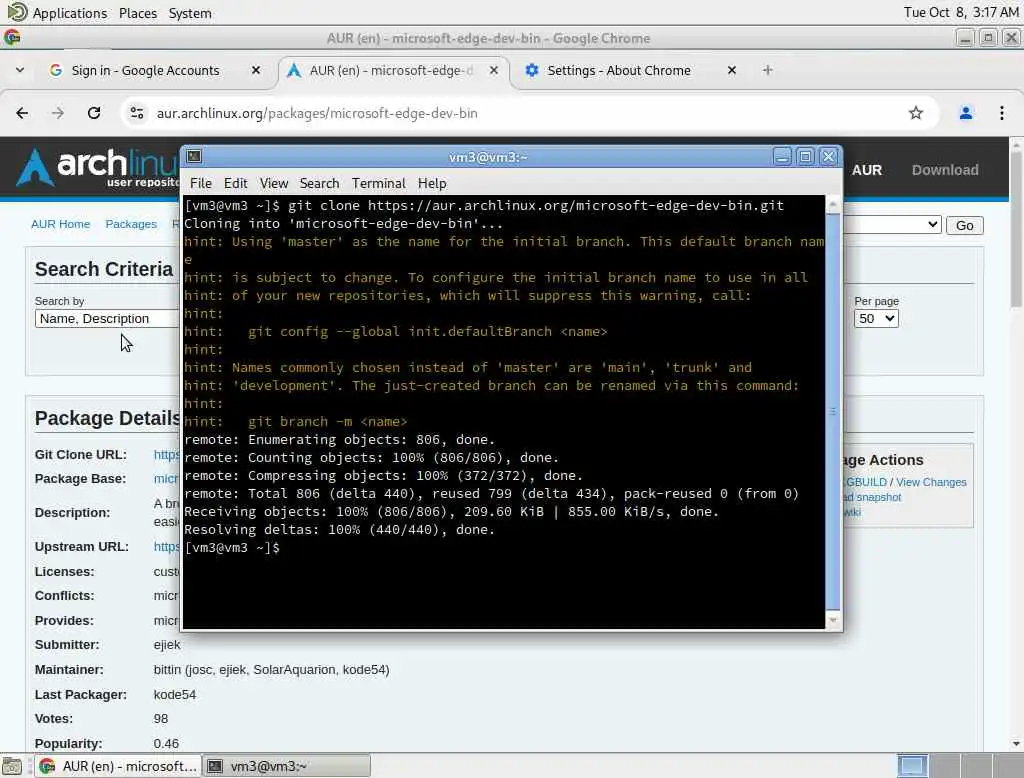Click the terminal window menu icon

(194, 156)
